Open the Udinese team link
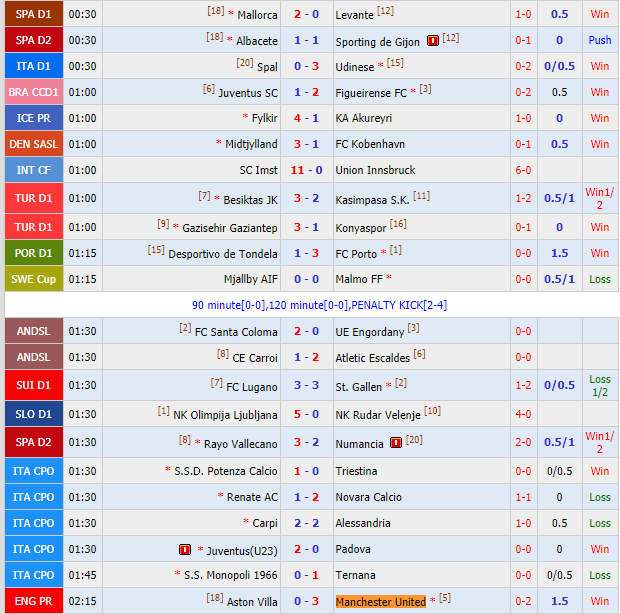This screenshot has width=620, height=614. click(x=354, y=67)
